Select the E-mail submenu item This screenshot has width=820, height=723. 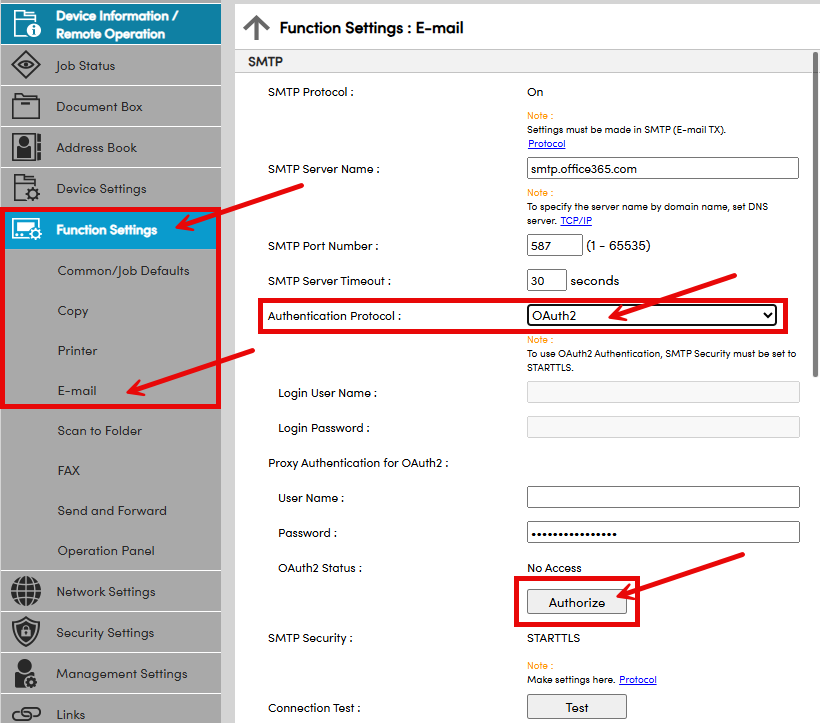point(77,391)
